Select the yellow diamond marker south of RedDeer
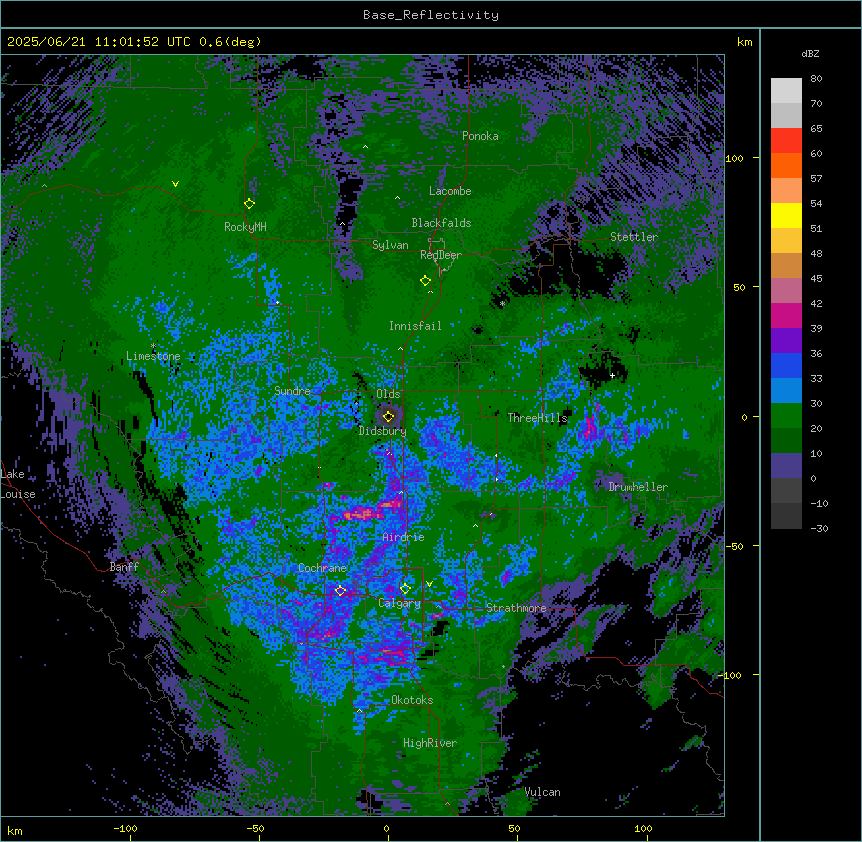This screenshot has height=842, width=862. [x=425, y=281]
